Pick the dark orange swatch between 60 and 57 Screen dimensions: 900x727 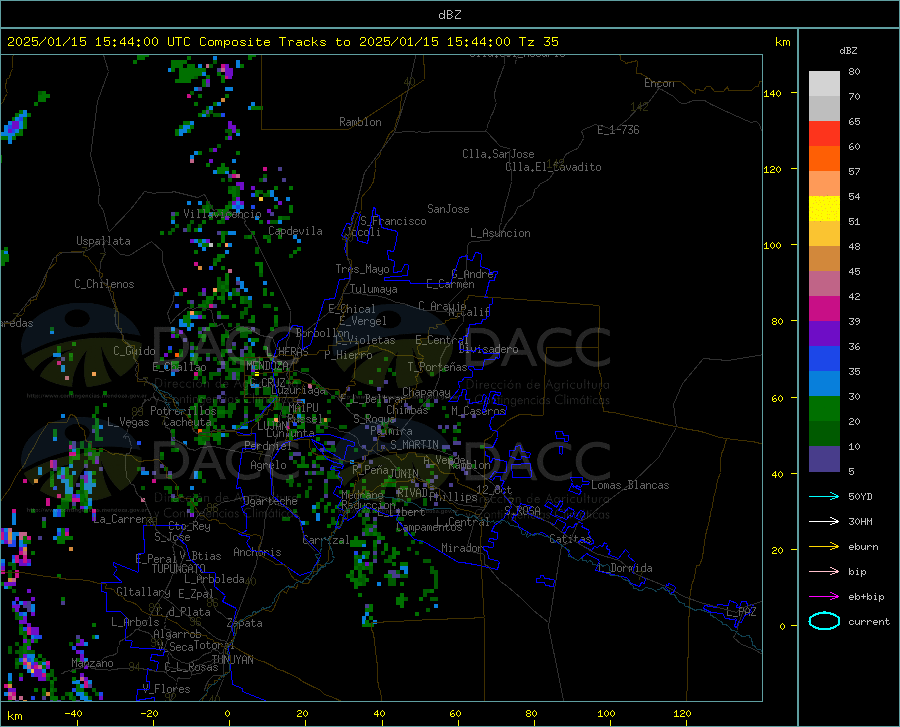(824, 159)
